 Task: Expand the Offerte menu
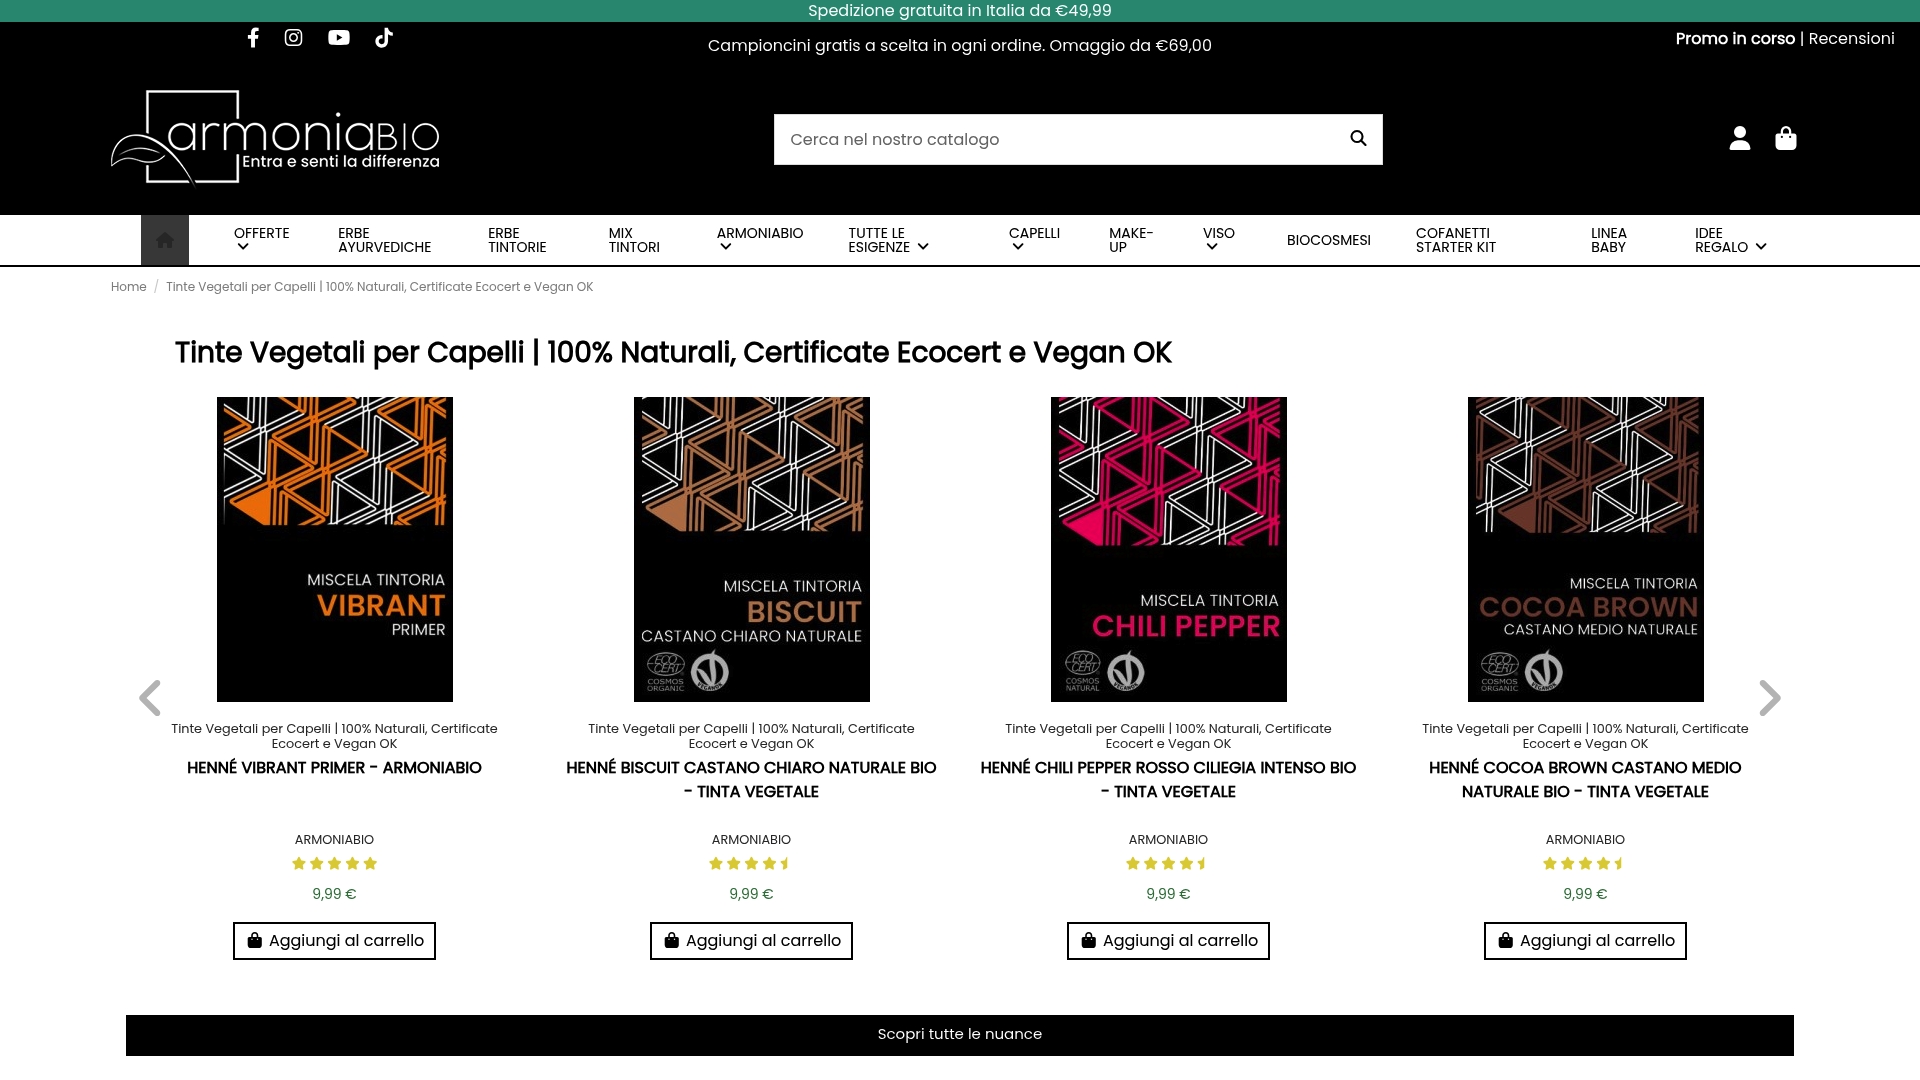point(261,240)
